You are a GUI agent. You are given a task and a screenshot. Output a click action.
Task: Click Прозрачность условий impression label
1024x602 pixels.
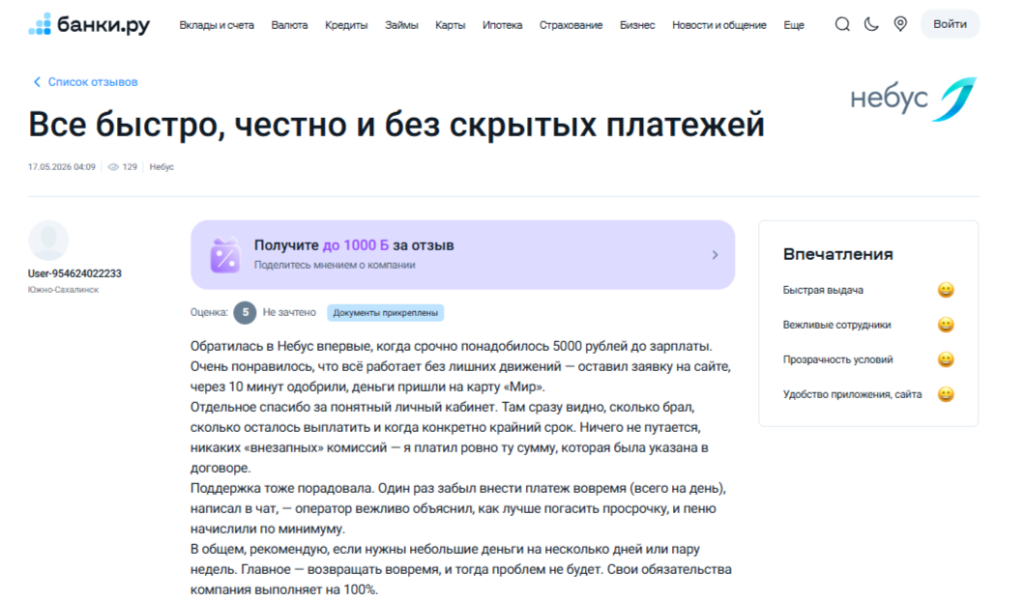tap(838, 360)
